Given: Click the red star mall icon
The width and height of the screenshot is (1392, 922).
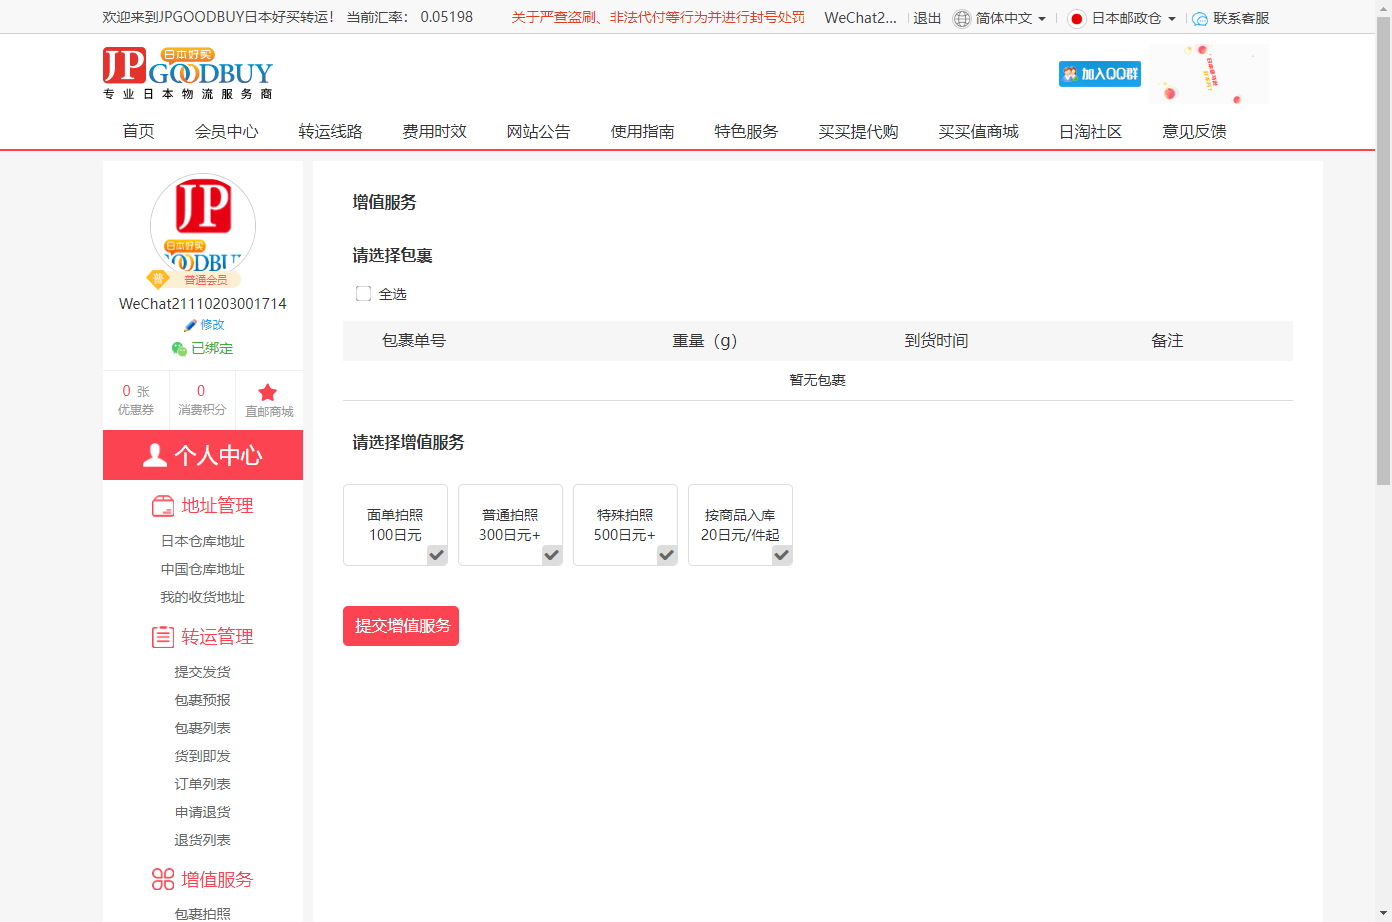Looking at the screenshot, I should (267, 393).
